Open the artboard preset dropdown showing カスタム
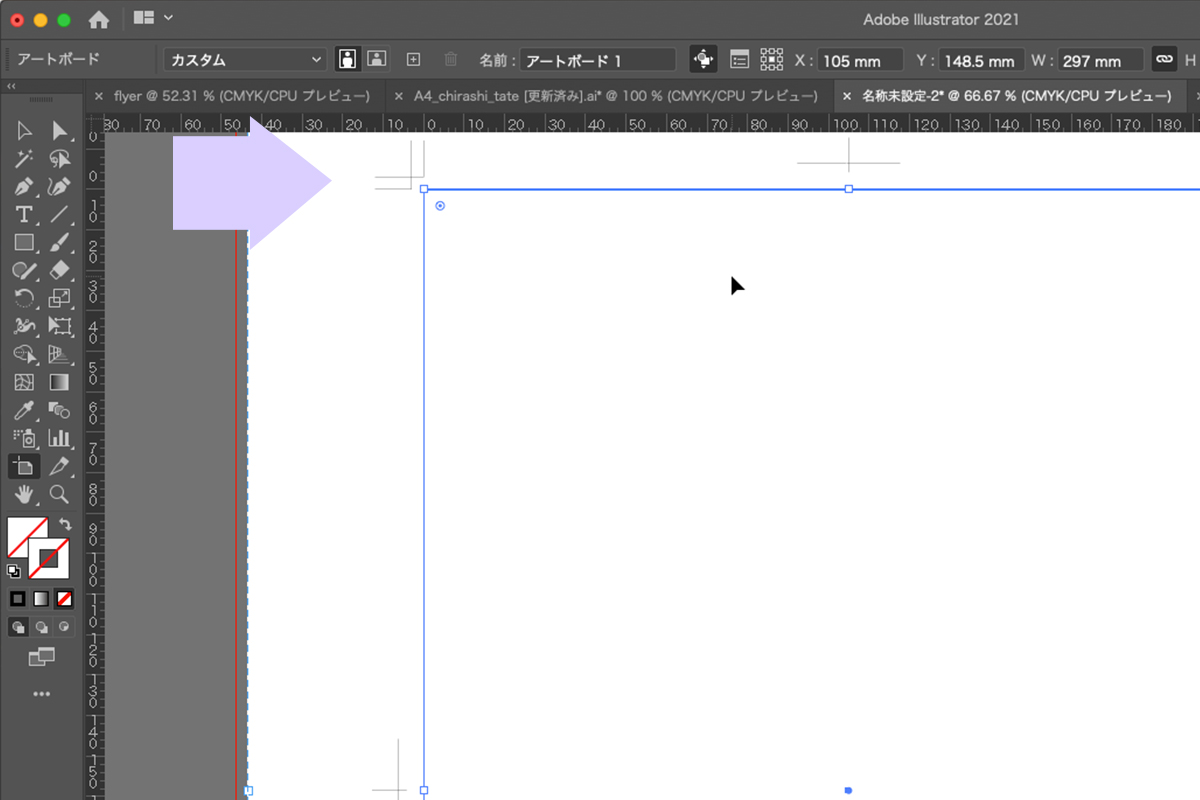Screen dimensions: 1200x800 [245, 60]
